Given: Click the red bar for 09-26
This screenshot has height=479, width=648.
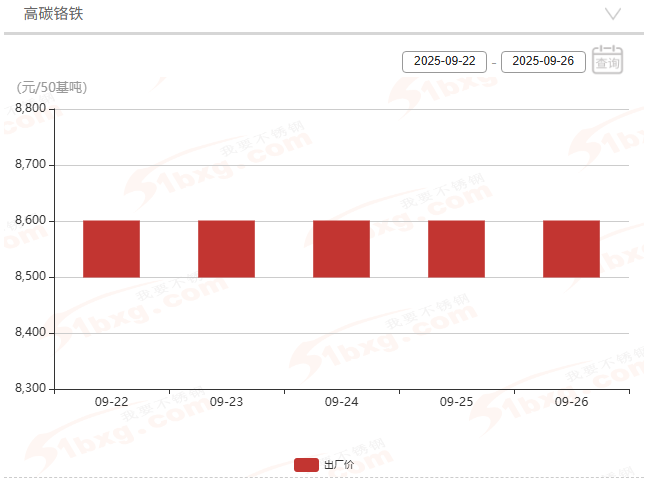Looking at the screenshot, I should (571, 249).
